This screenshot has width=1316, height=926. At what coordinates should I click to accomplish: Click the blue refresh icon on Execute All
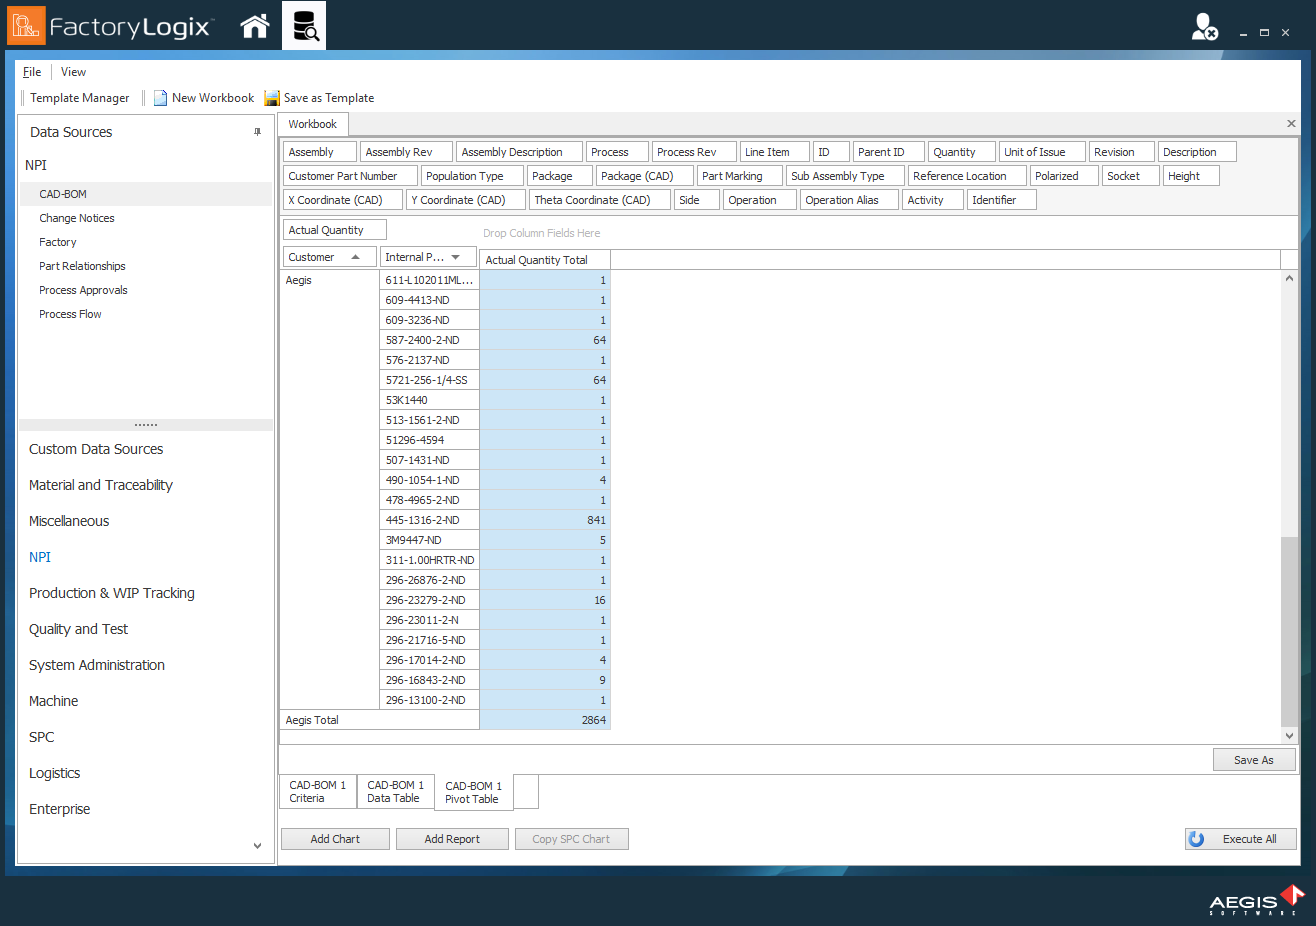[x=1197, y=838]
